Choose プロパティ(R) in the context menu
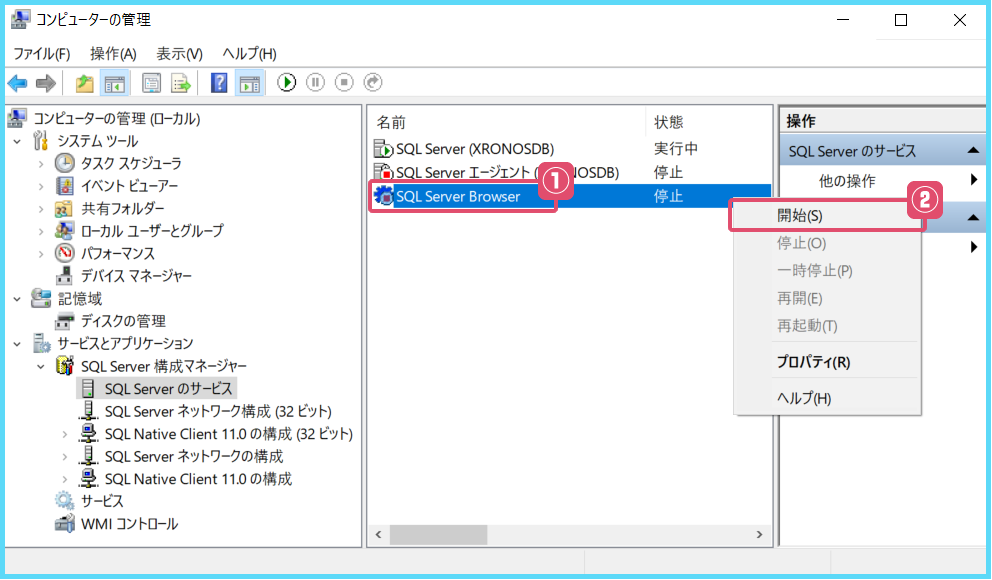Image resolution: width=992 pixels, height=580 pixels. click(813, 362)
